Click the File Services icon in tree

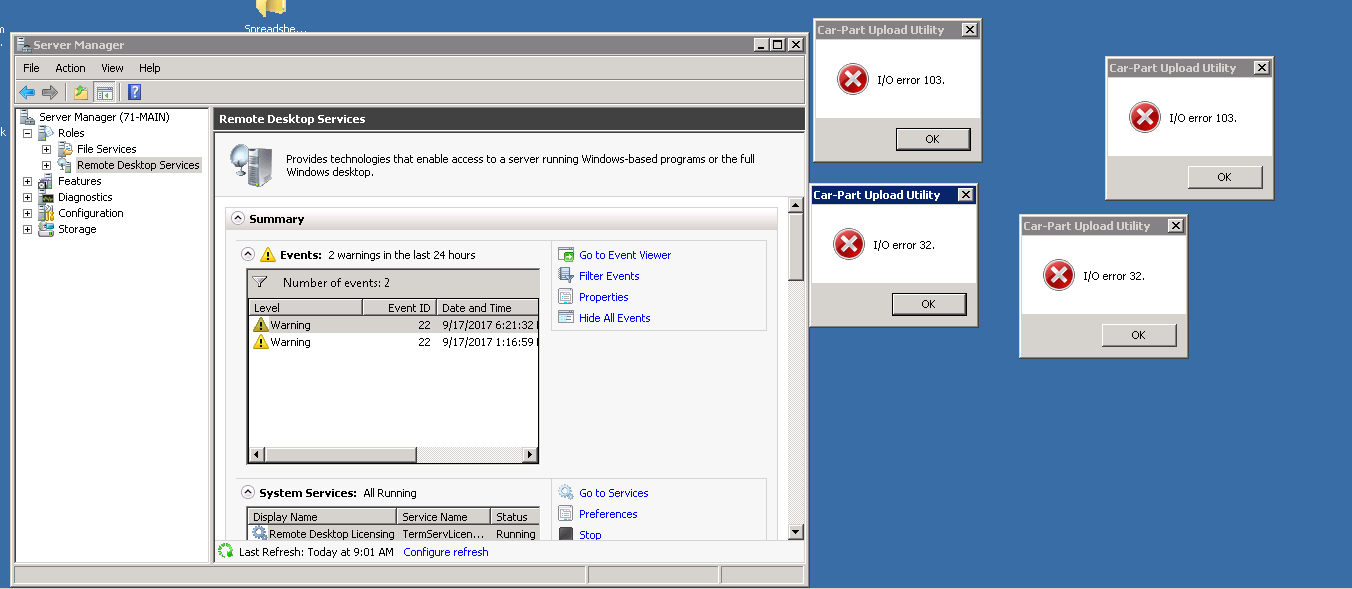point(65,149)
